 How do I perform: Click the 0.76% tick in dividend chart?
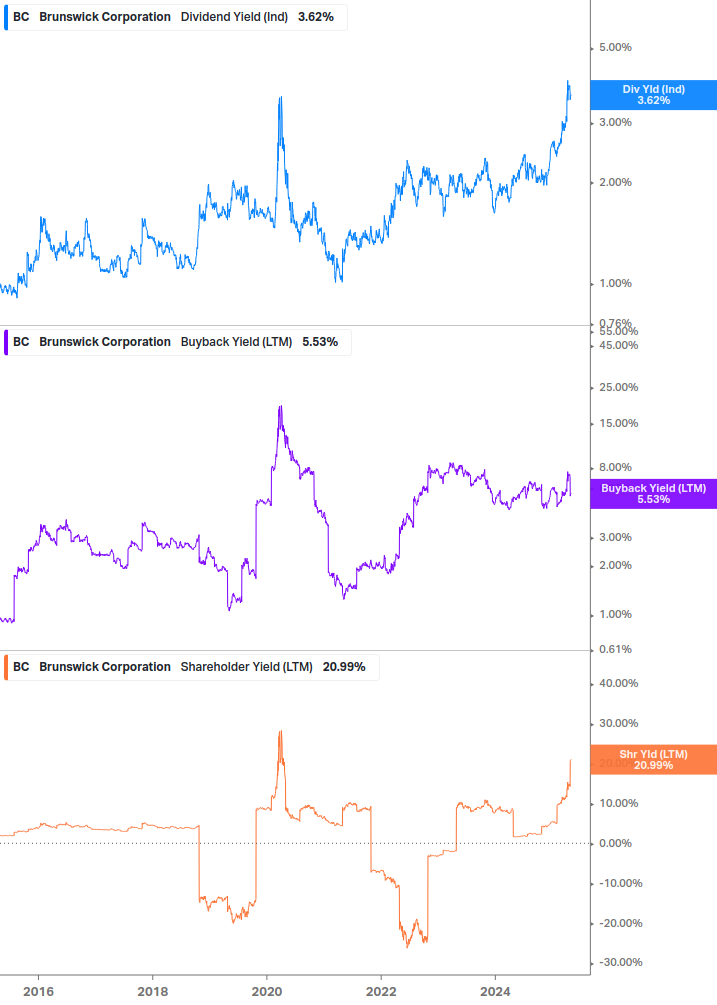[x=615, y=323]
